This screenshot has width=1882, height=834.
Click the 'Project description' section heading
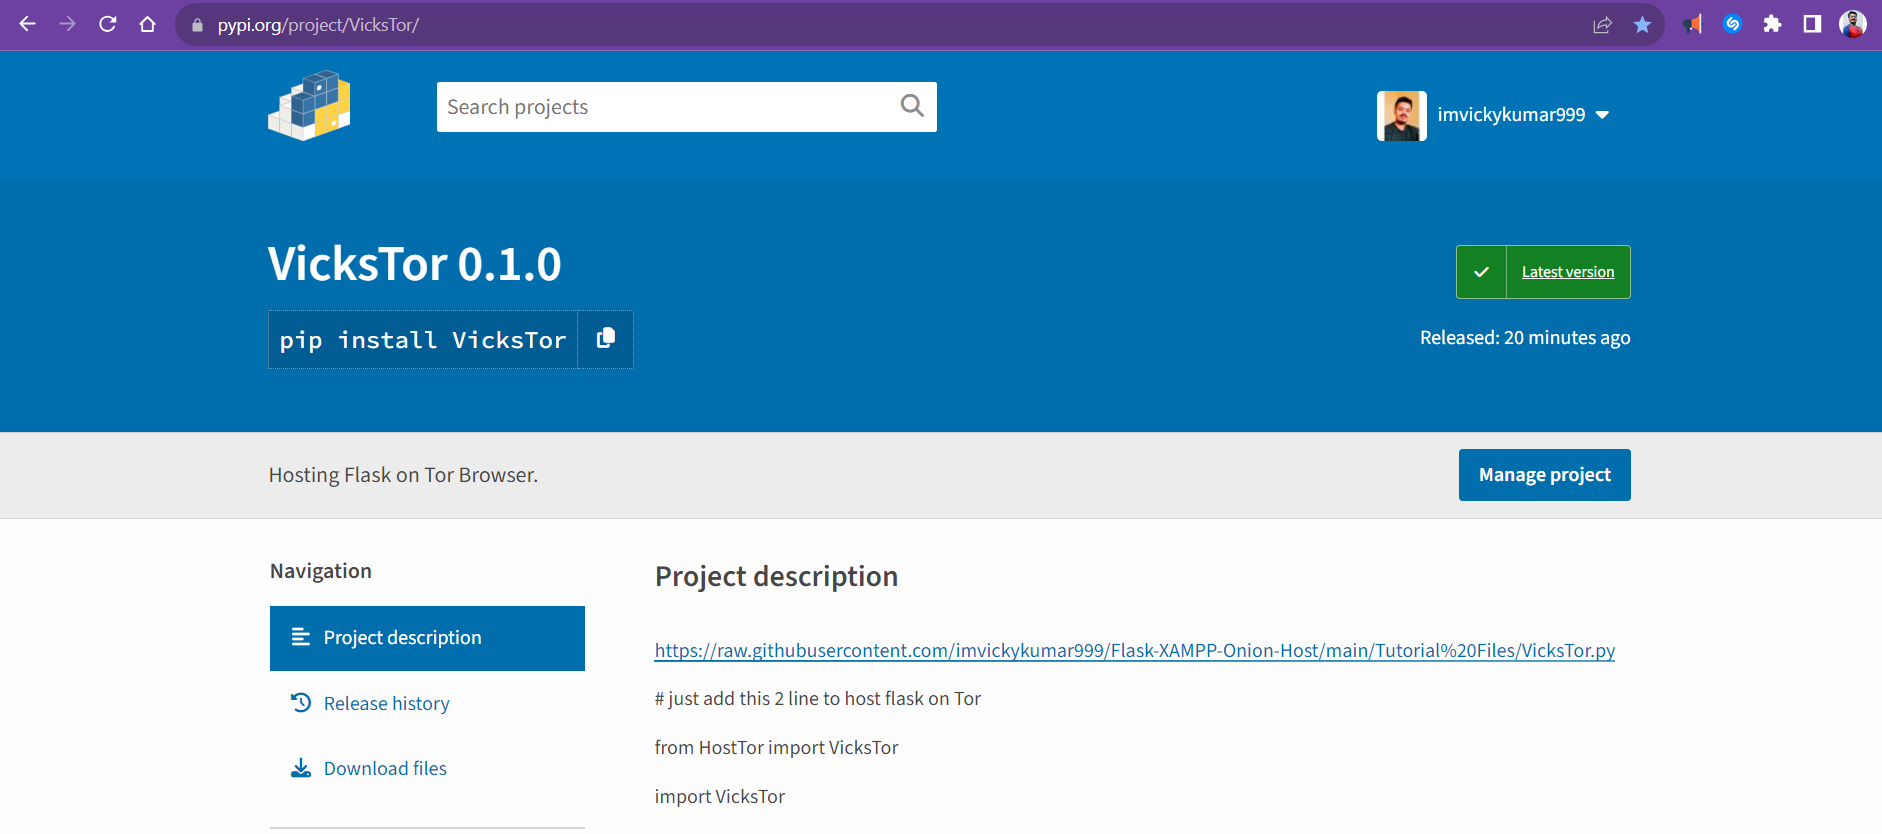(x=777, y=577)
